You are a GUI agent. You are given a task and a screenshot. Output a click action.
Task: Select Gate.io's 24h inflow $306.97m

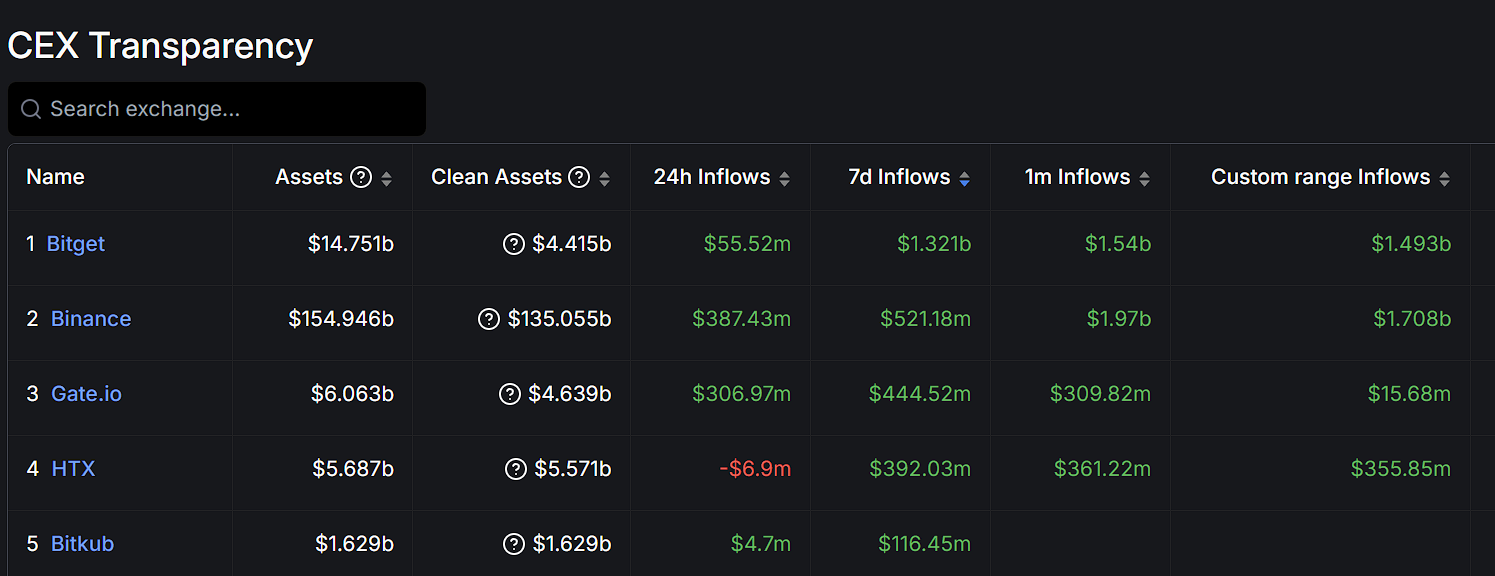(x=741, y=394)
